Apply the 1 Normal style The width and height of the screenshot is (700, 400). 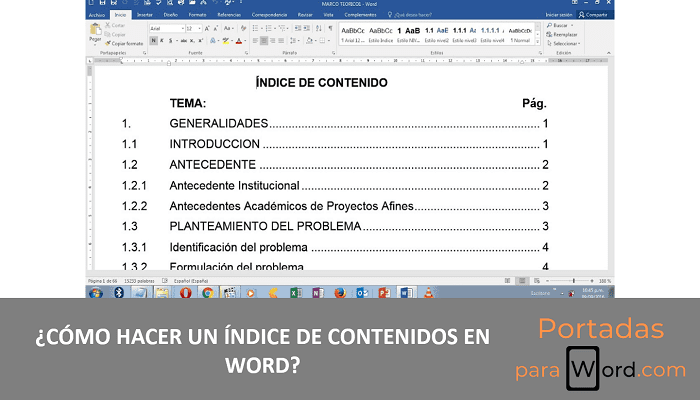tap(520, 35)
